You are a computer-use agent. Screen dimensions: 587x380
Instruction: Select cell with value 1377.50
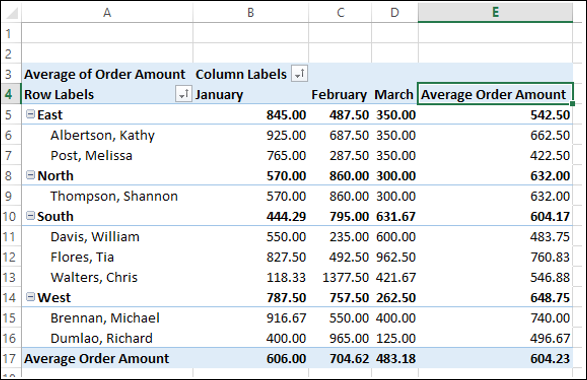(340, 277)
